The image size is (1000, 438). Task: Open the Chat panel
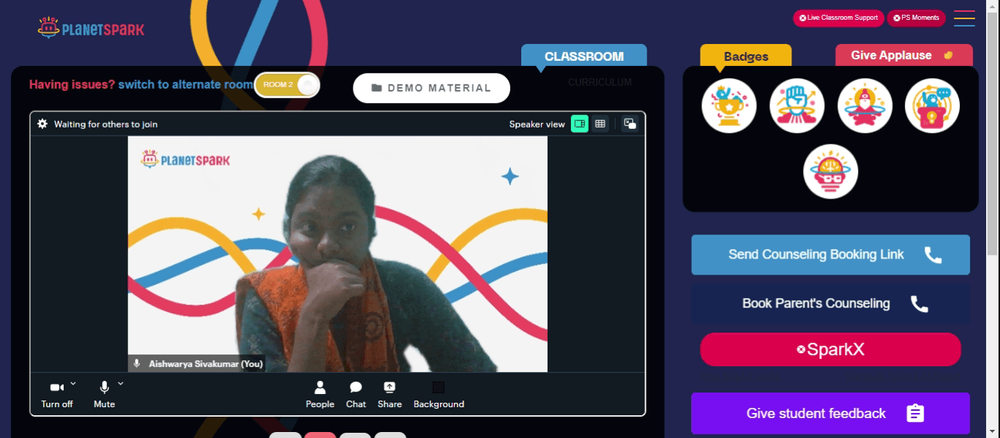356,394
